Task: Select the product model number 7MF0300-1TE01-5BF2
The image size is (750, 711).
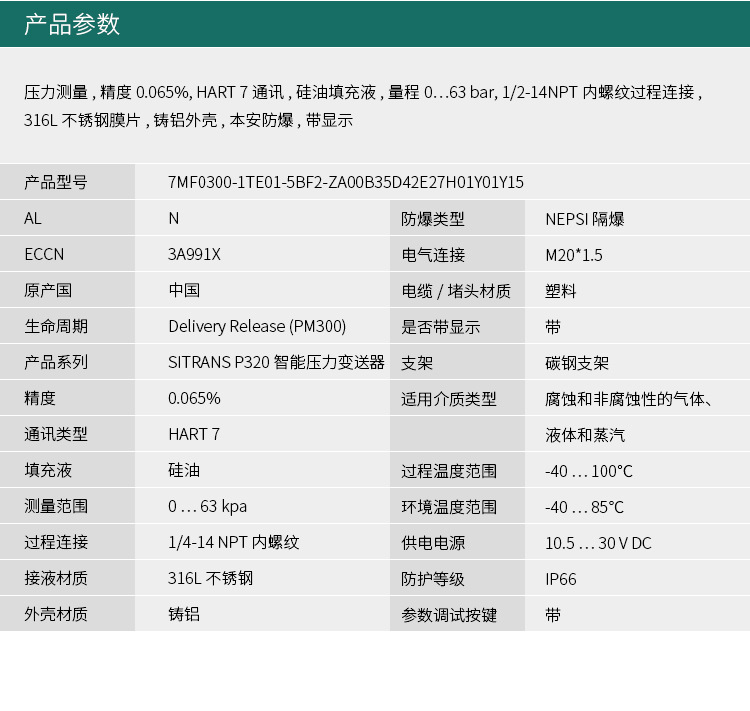Action: 346,182
